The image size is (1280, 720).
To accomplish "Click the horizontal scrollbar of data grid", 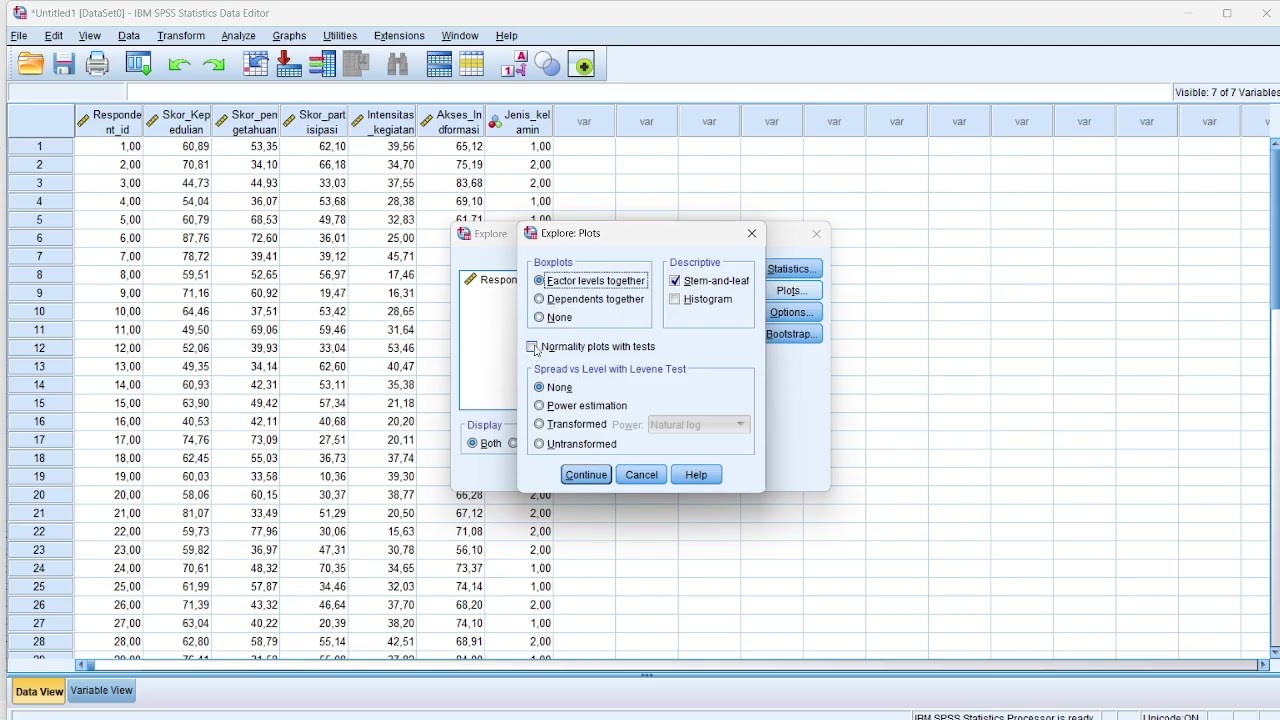I will pos(672,665).
